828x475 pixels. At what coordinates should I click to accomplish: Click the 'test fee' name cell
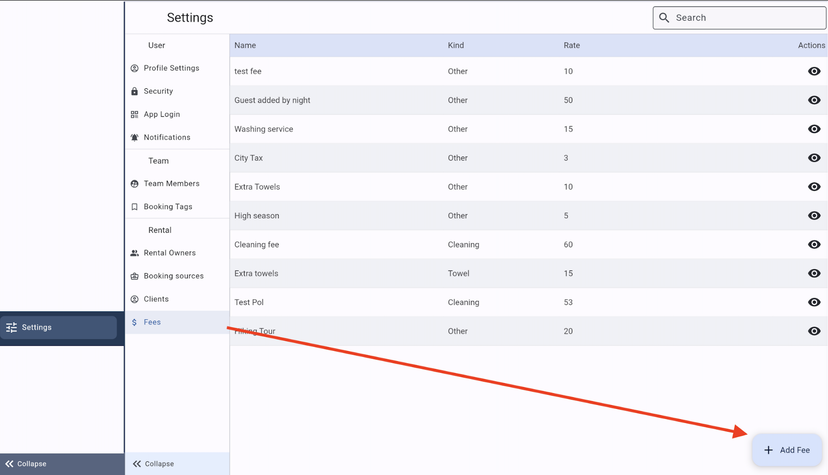[248, 71]
